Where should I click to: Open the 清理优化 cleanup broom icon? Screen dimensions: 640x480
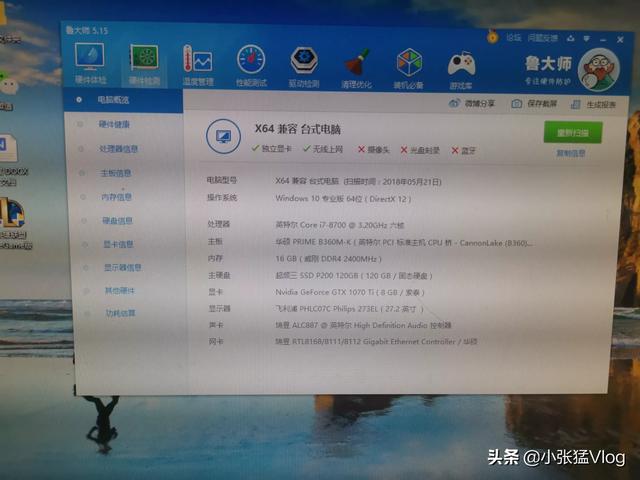coord(356,68)
